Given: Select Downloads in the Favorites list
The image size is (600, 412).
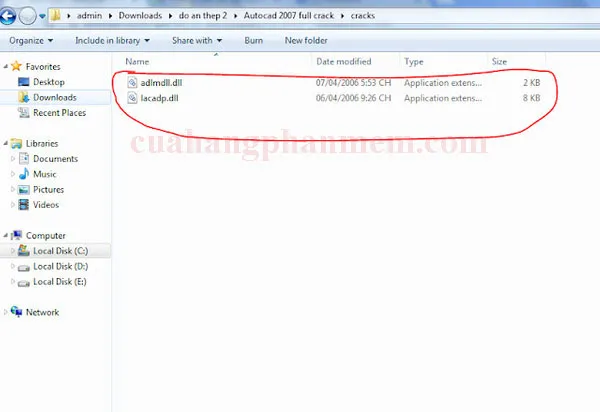Looking at the screenshot, I should tap(54, 97).
